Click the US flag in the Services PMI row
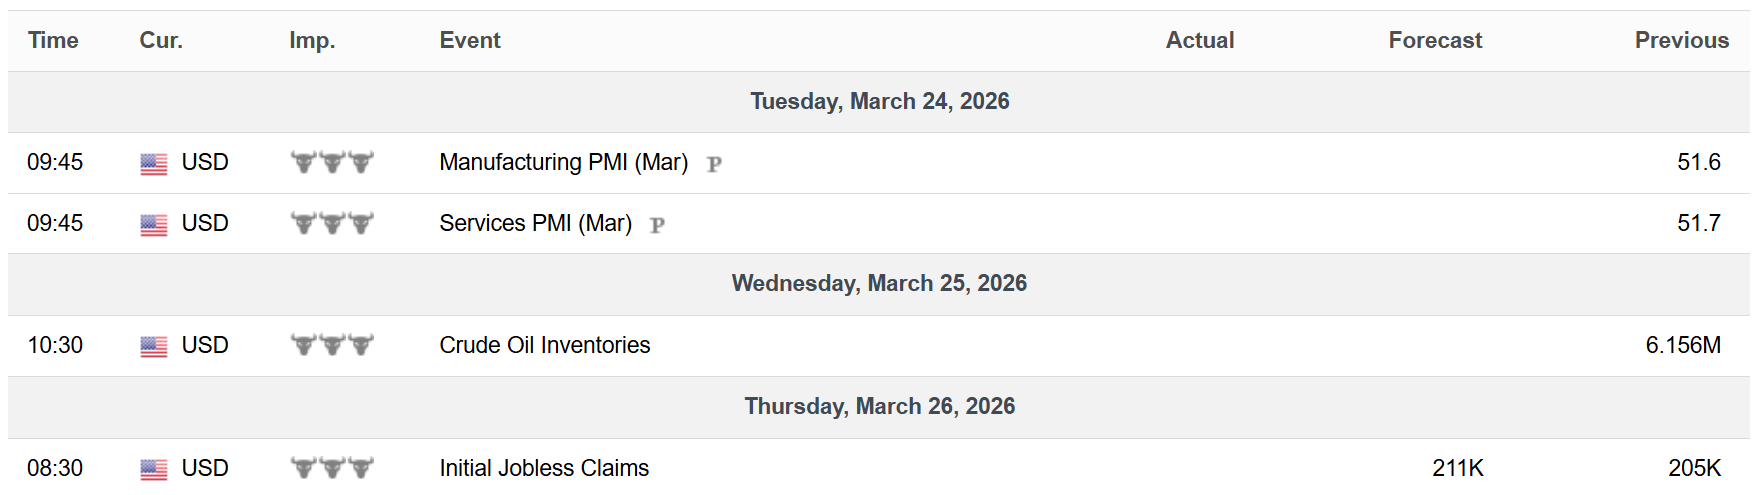The height and width of the screenshot is (495, 1757). click(154, 224)
